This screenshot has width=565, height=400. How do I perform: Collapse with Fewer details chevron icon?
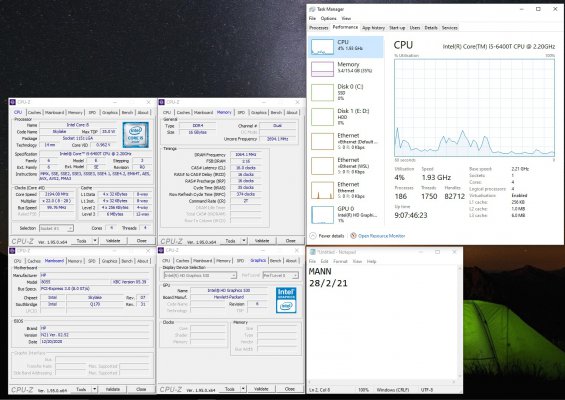point(313,236)
